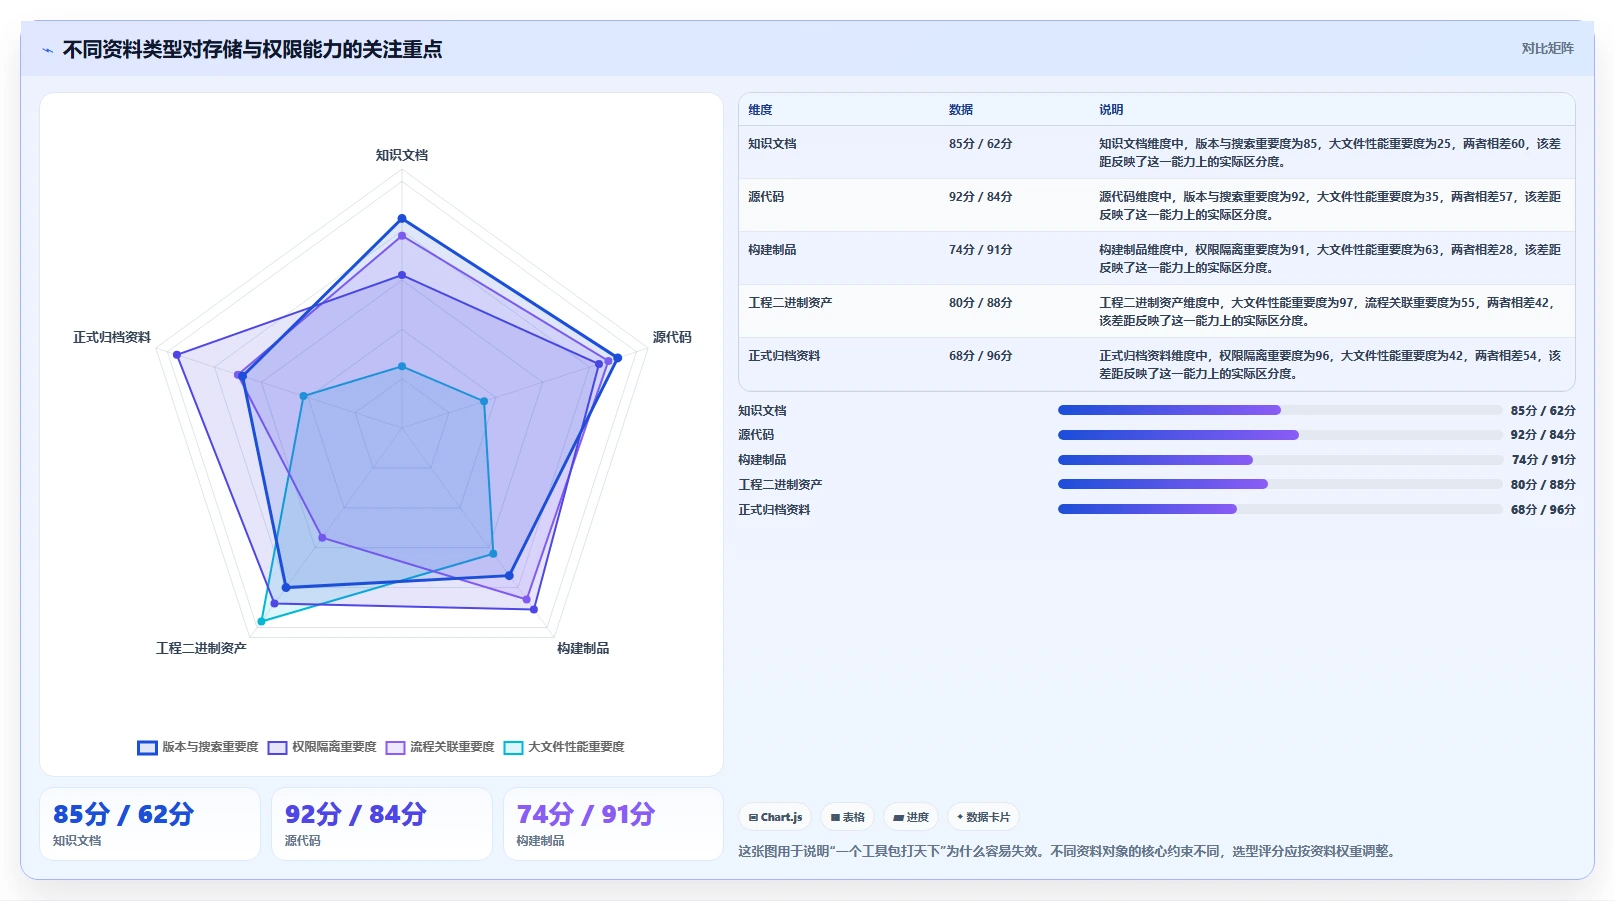Click the 80分 / 88分 value in the table
1615x901 pixels.
[x=980, y=303]
